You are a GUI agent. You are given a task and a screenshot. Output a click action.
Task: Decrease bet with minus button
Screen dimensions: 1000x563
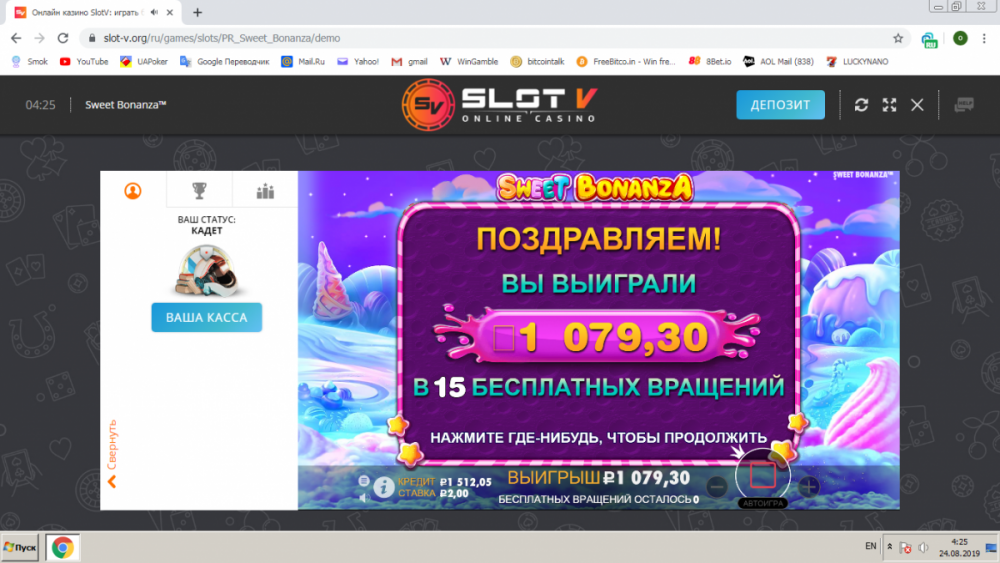pyautogui.click(x=716, y=487)
